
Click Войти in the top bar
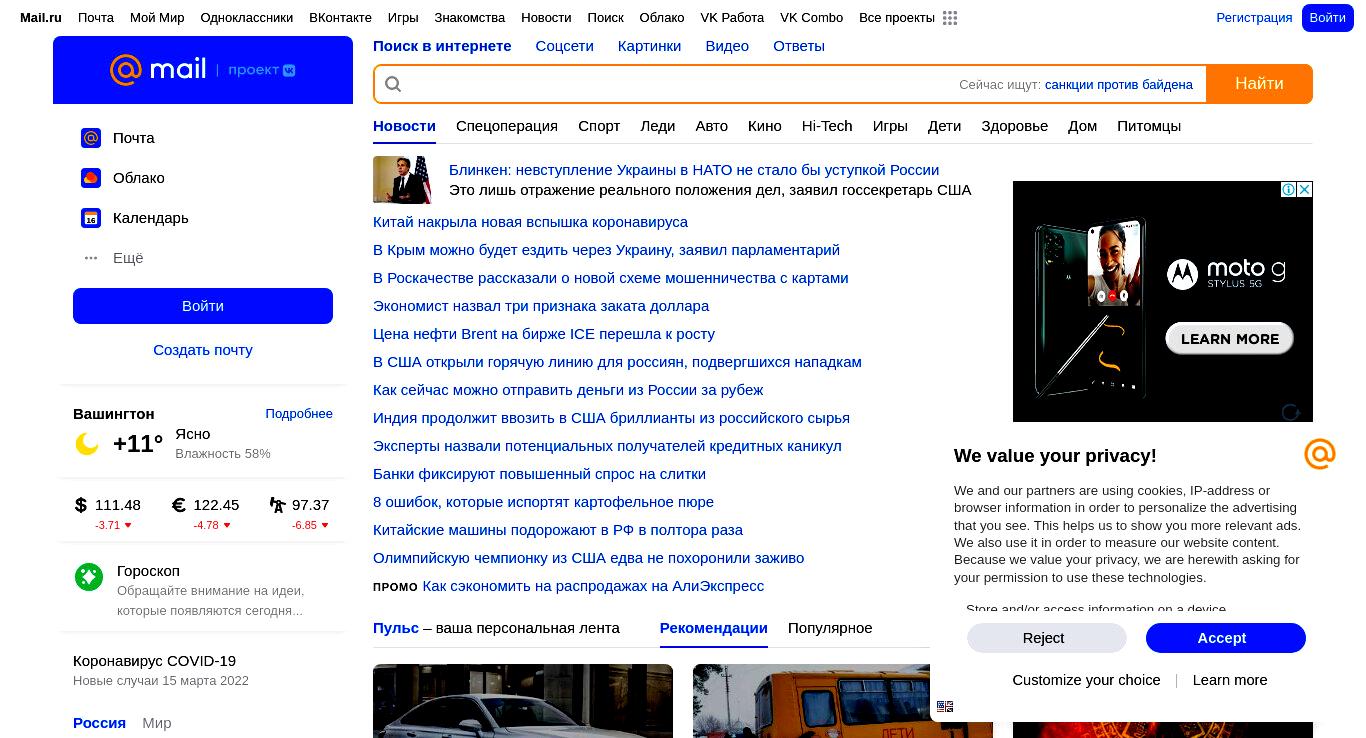pos(1327,18)
